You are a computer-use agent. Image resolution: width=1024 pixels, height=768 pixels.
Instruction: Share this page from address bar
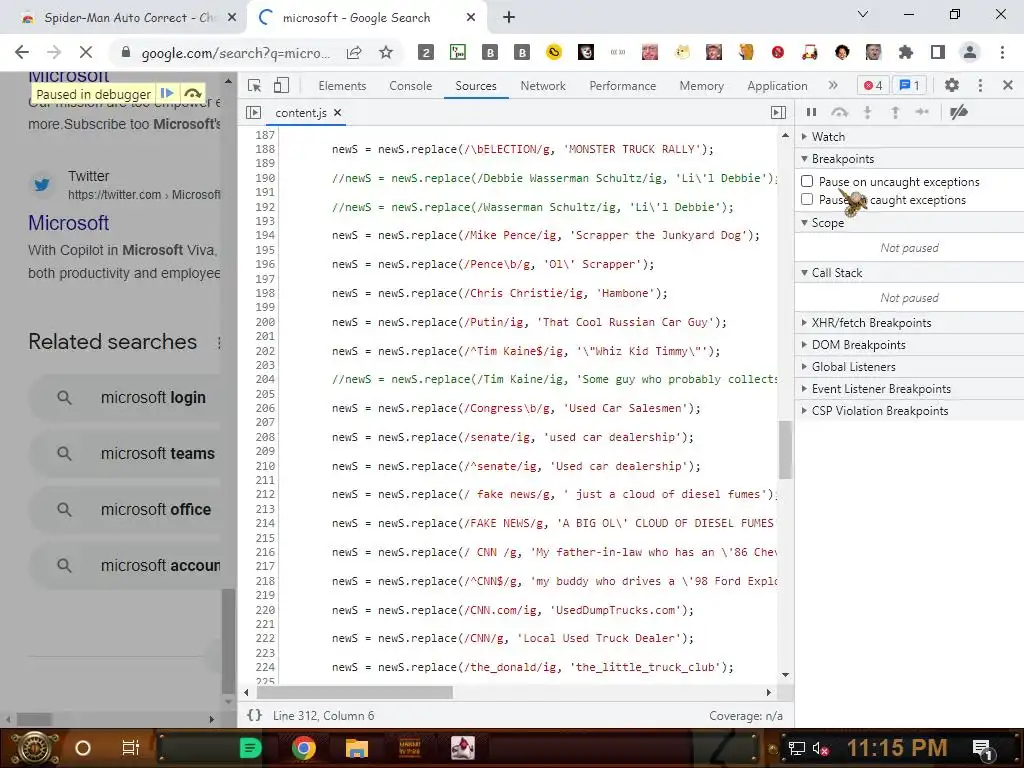click(354, 52)
